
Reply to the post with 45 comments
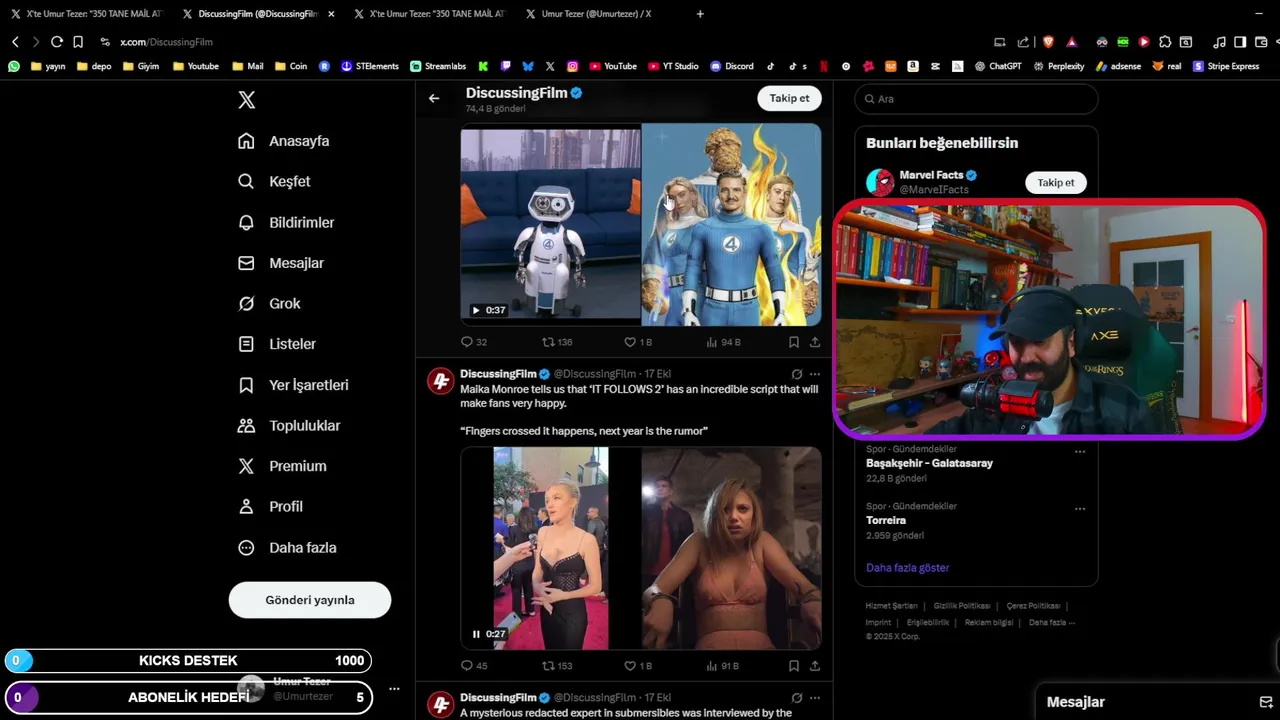[473, 666]
